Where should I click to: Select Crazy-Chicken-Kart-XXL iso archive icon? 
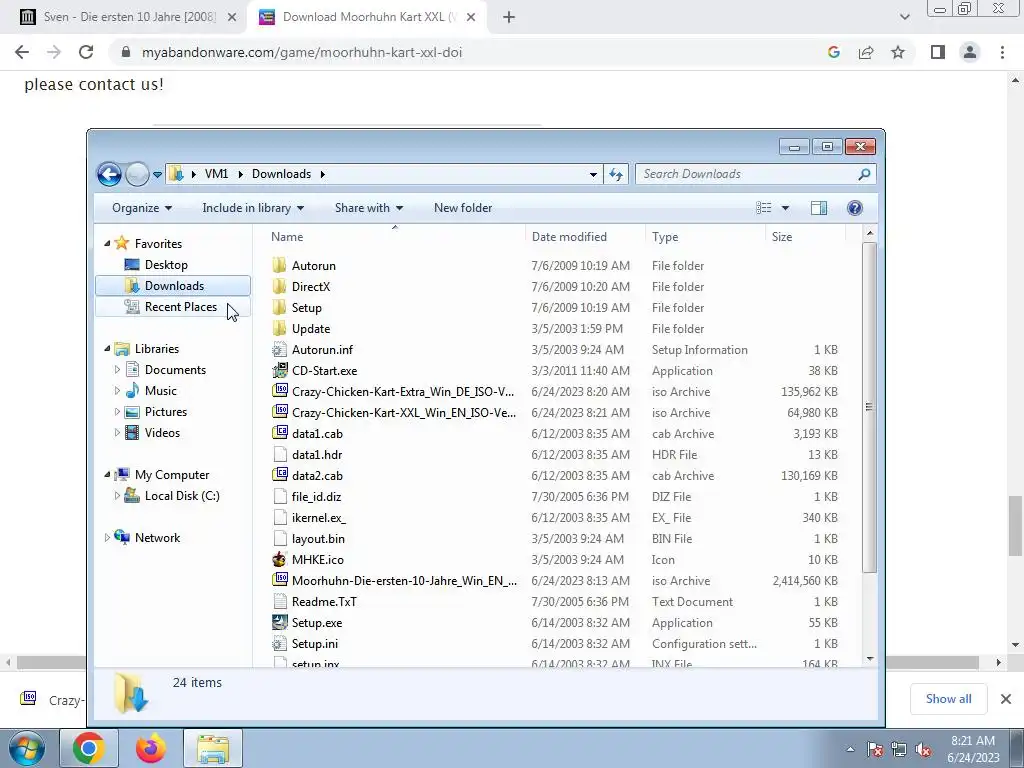click(x=280, y=412)
